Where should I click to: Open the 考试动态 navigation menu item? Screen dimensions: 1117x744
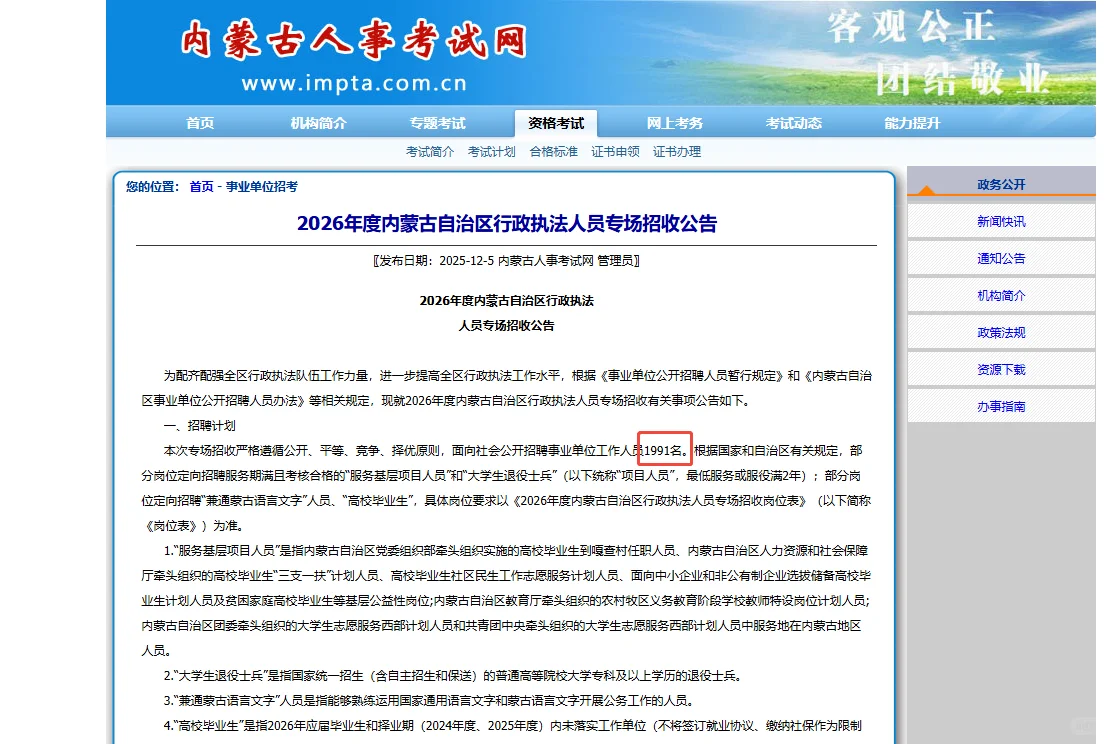(x=793, y=122)
